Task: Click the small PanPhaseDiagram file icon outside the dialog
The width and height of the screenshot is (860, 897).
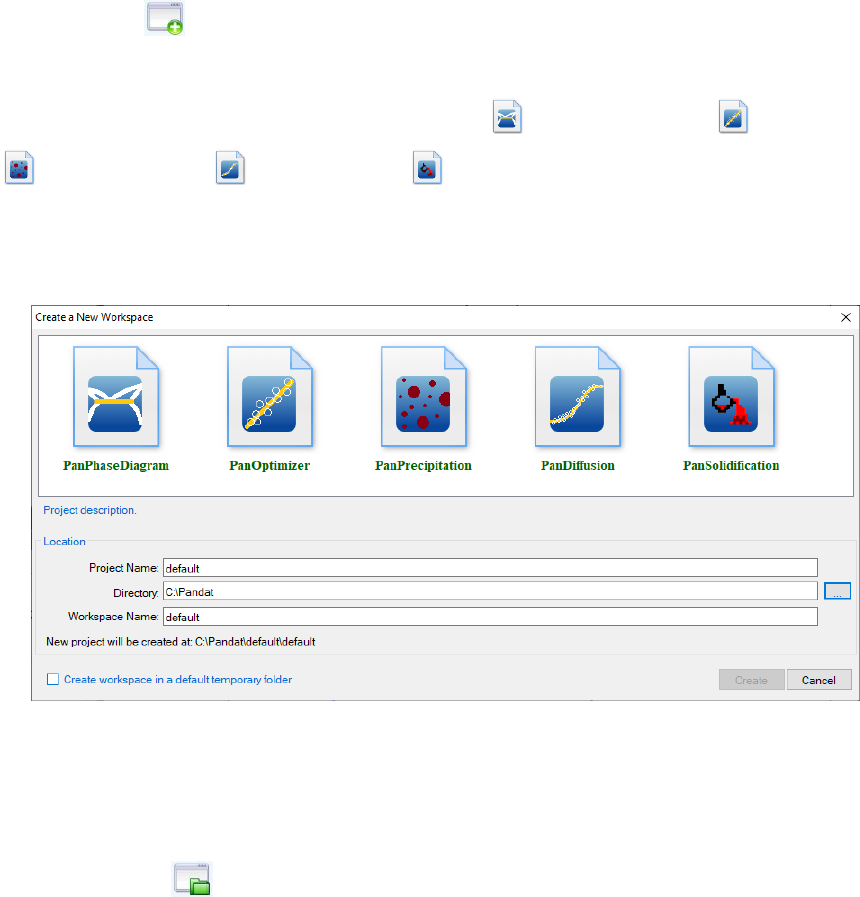Action: pos(508,117)
